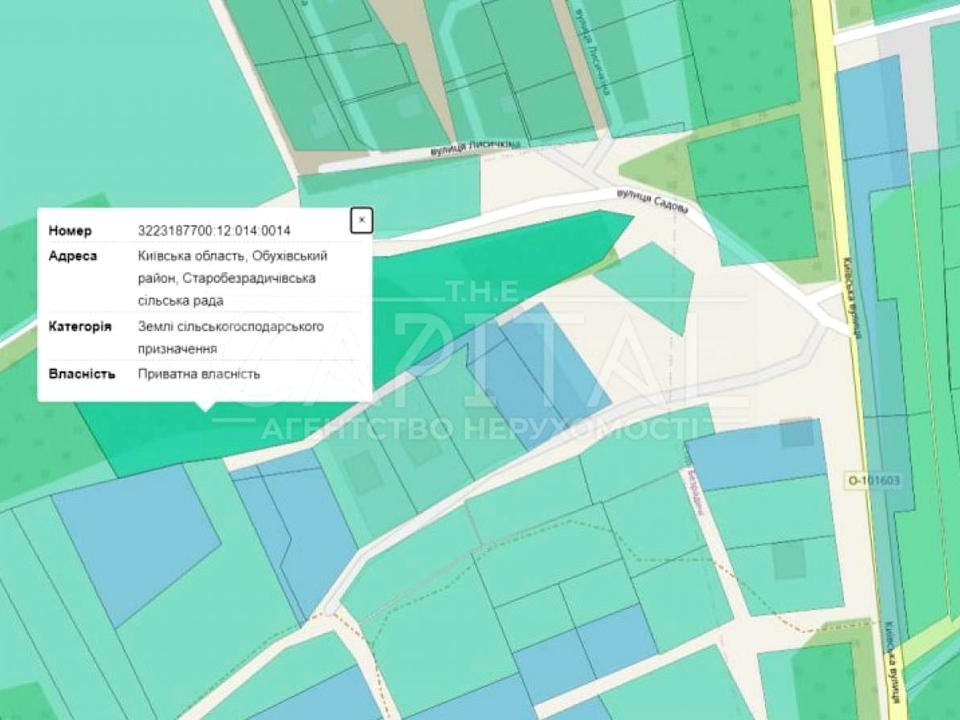
Task: Click Київська вулиця label below O-101603 marker
Action: tap(891, 652)
